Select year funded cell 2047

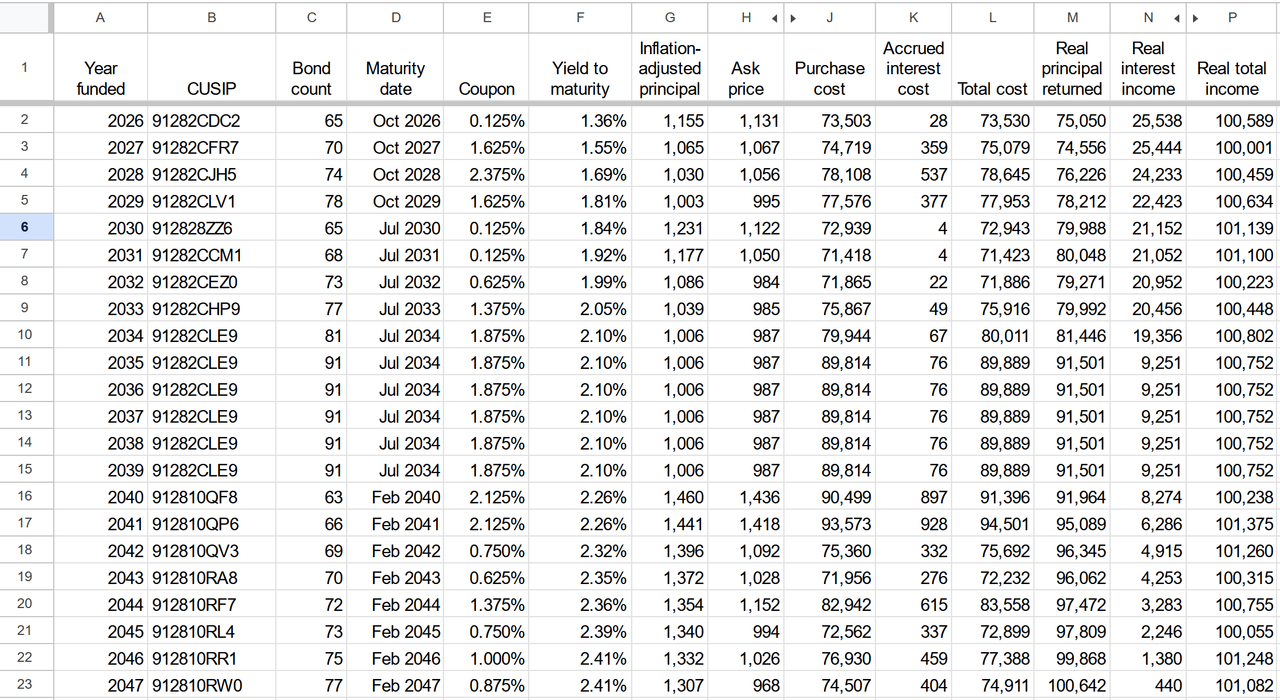(100, 687)
